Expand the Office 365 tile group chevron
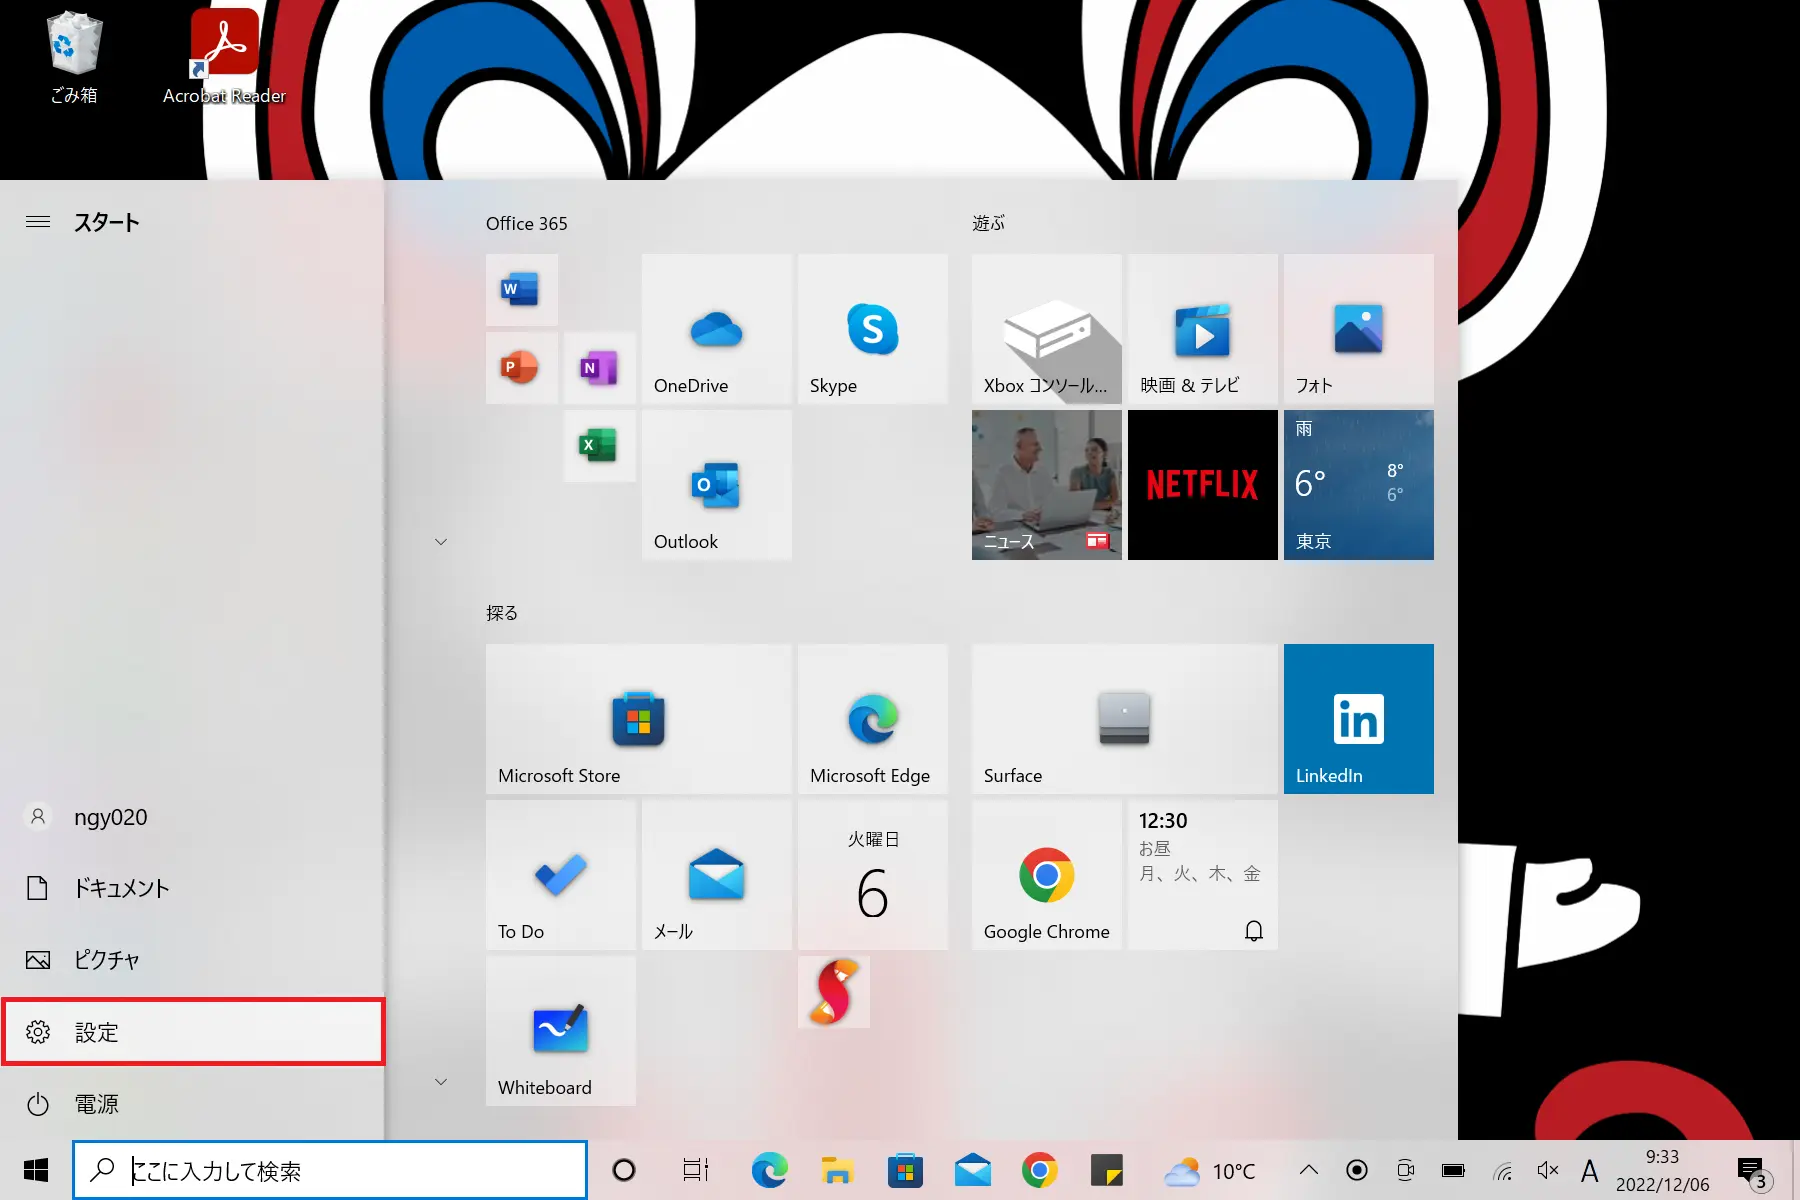Viewport: 1800px width, 1200px height. (x=441, y=542)
